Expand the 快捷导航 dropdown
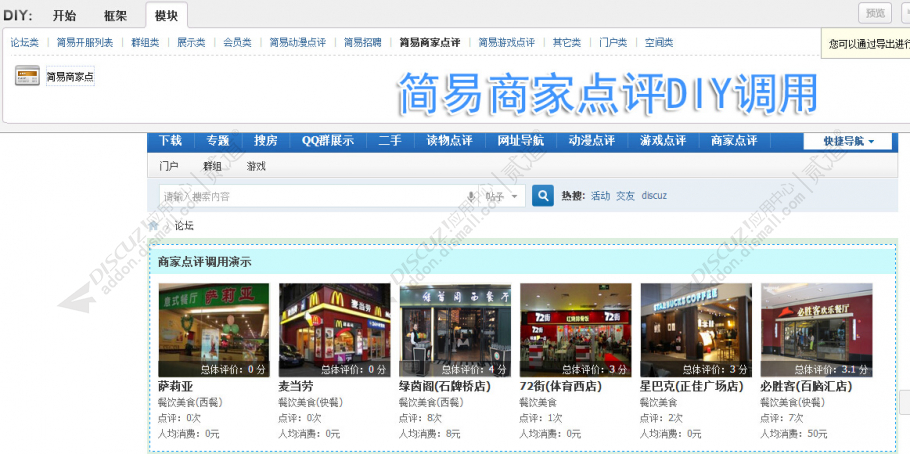The height and width of the screenshot is (454, 910). click(x=848, y=141)
